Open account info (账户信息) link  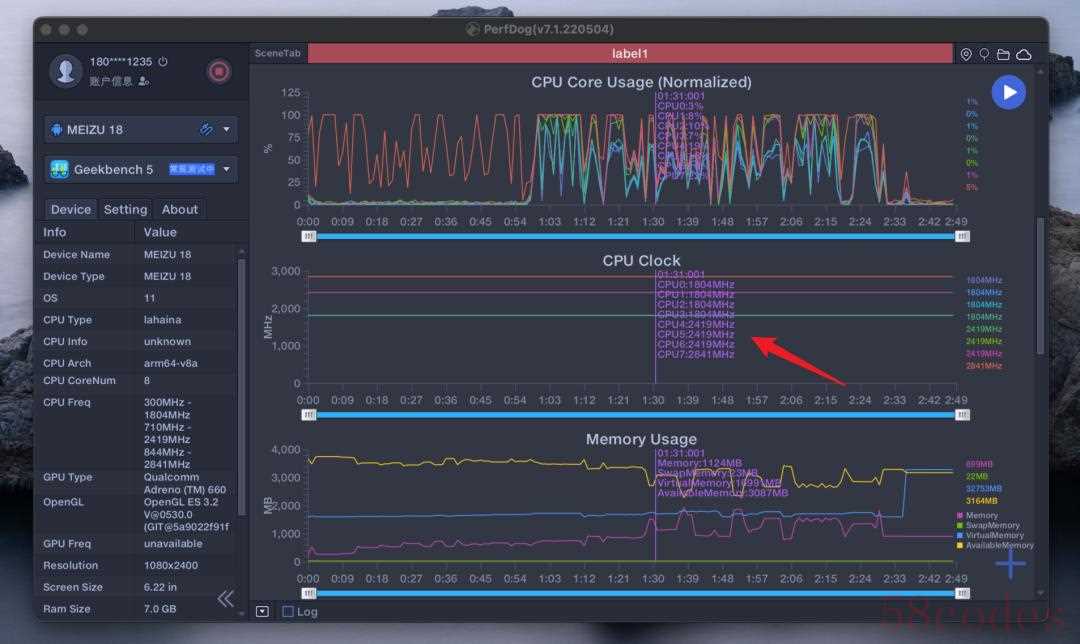119,81
